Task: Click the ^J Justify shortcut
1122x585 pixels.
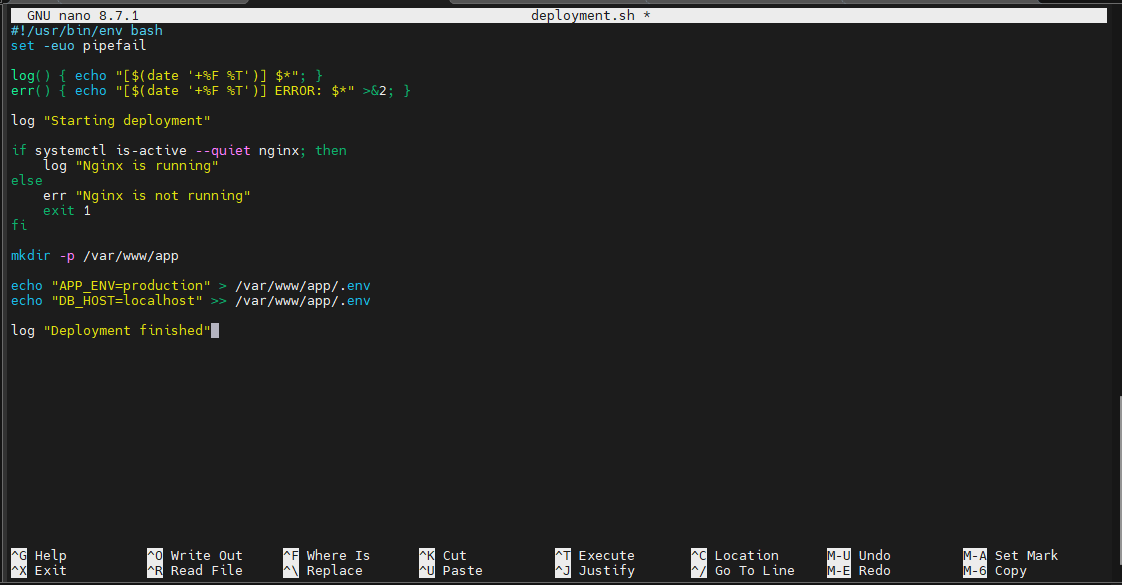Action: tap(595, 571)
